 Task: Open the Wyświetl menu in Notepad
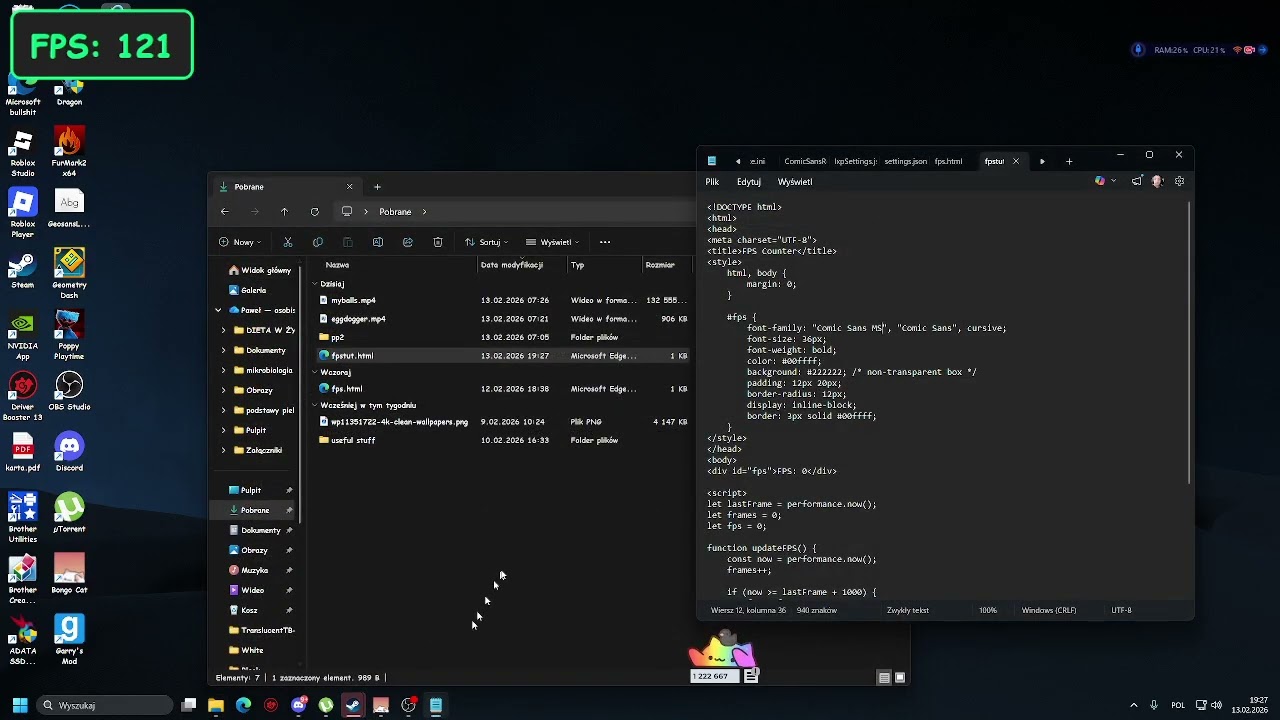coord(795,182)
